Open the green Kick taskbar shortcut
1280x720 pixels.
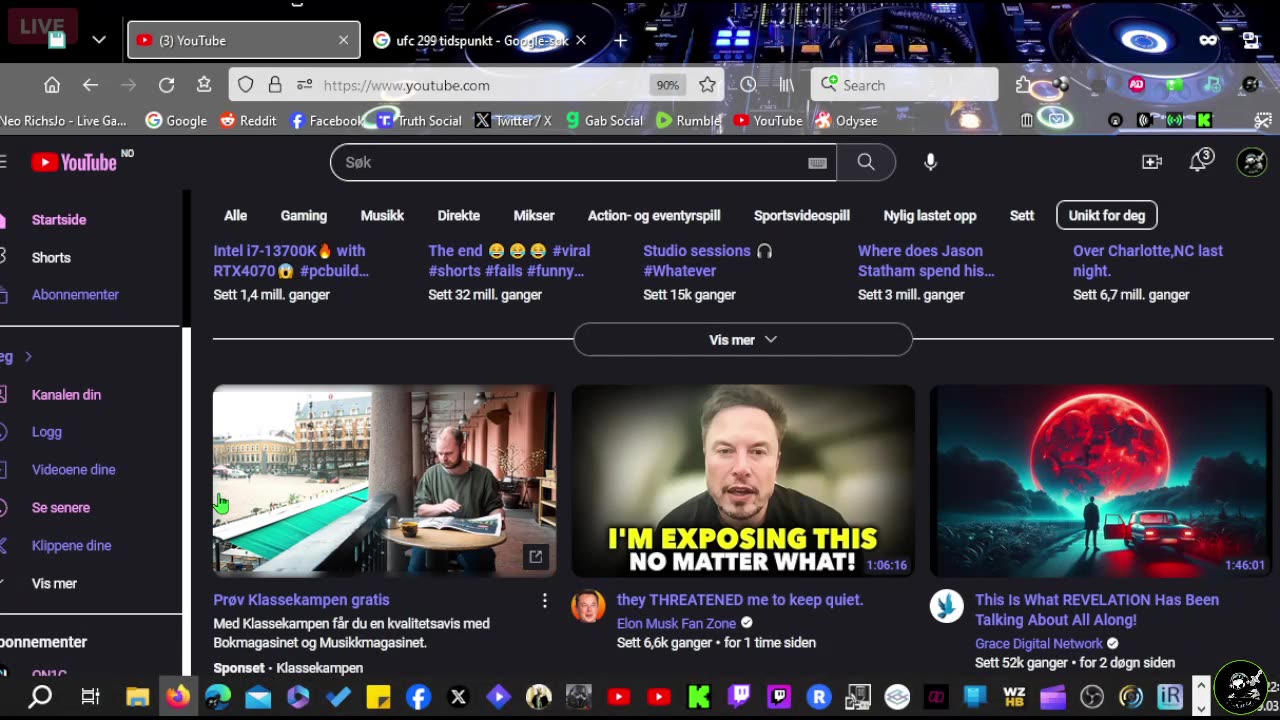[698, 697]
